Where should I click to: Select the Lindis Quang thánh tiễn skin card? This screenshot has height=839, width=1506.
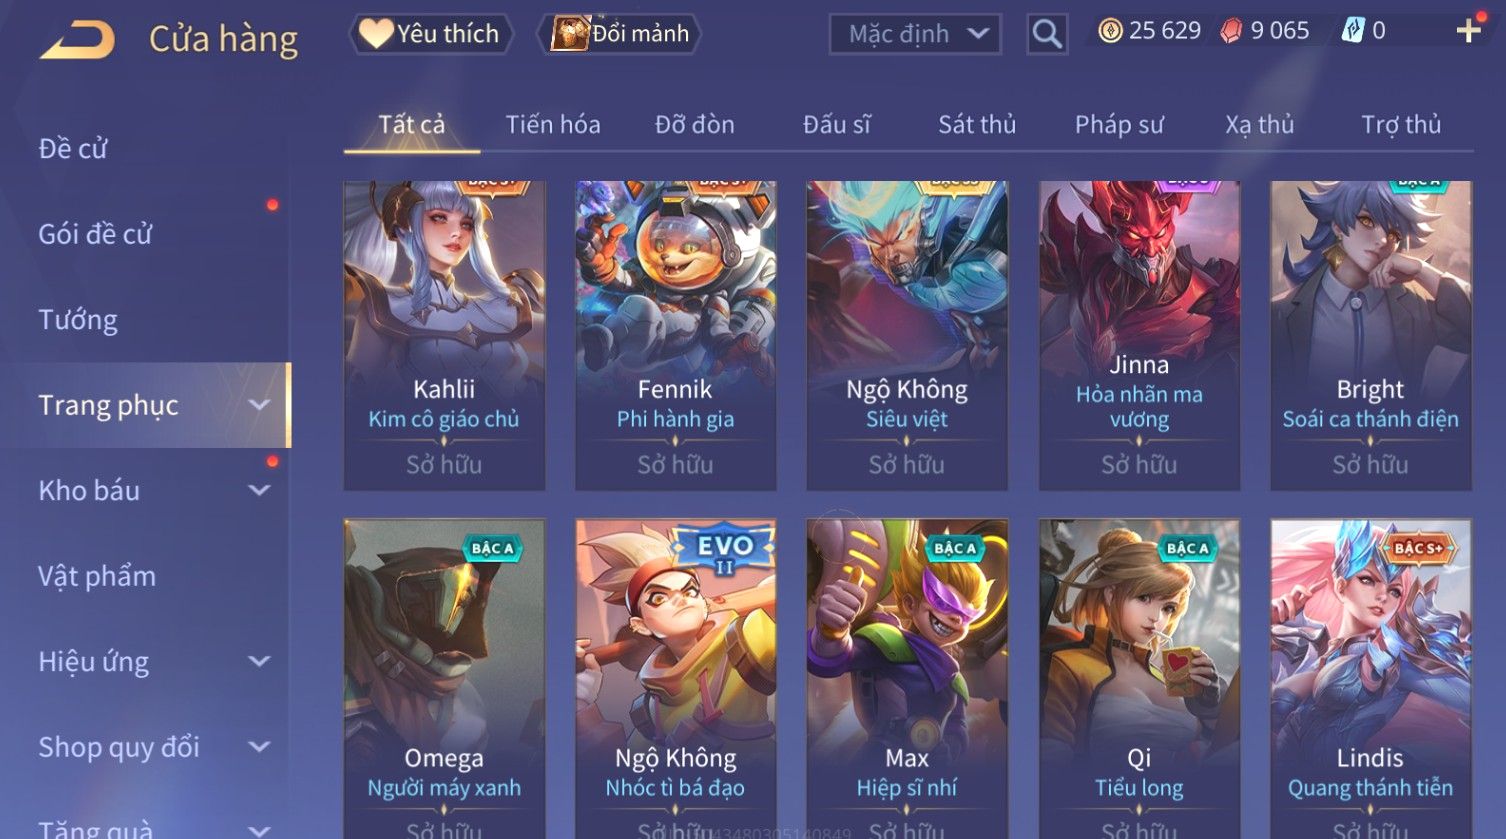click(1371, 678)
